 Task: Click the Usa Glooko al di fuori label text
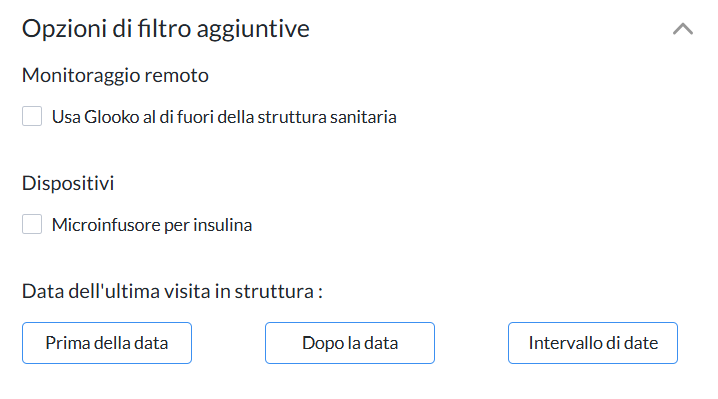click(224, 117)
